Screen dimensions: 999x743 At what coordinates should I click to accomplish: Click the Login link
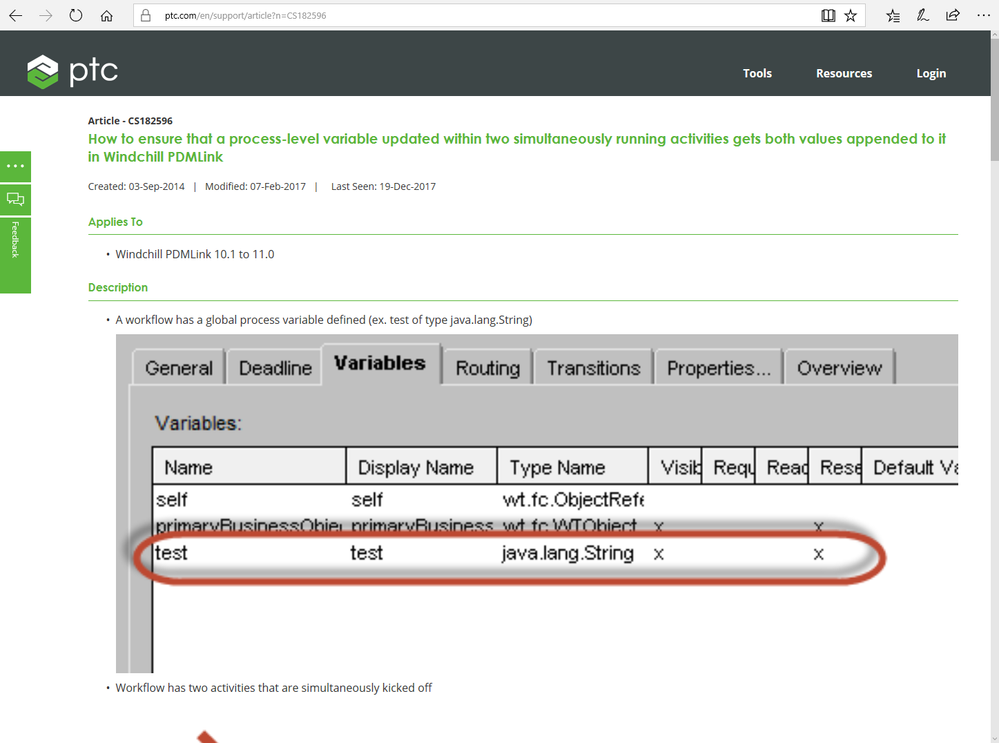(x=931, y=73)
